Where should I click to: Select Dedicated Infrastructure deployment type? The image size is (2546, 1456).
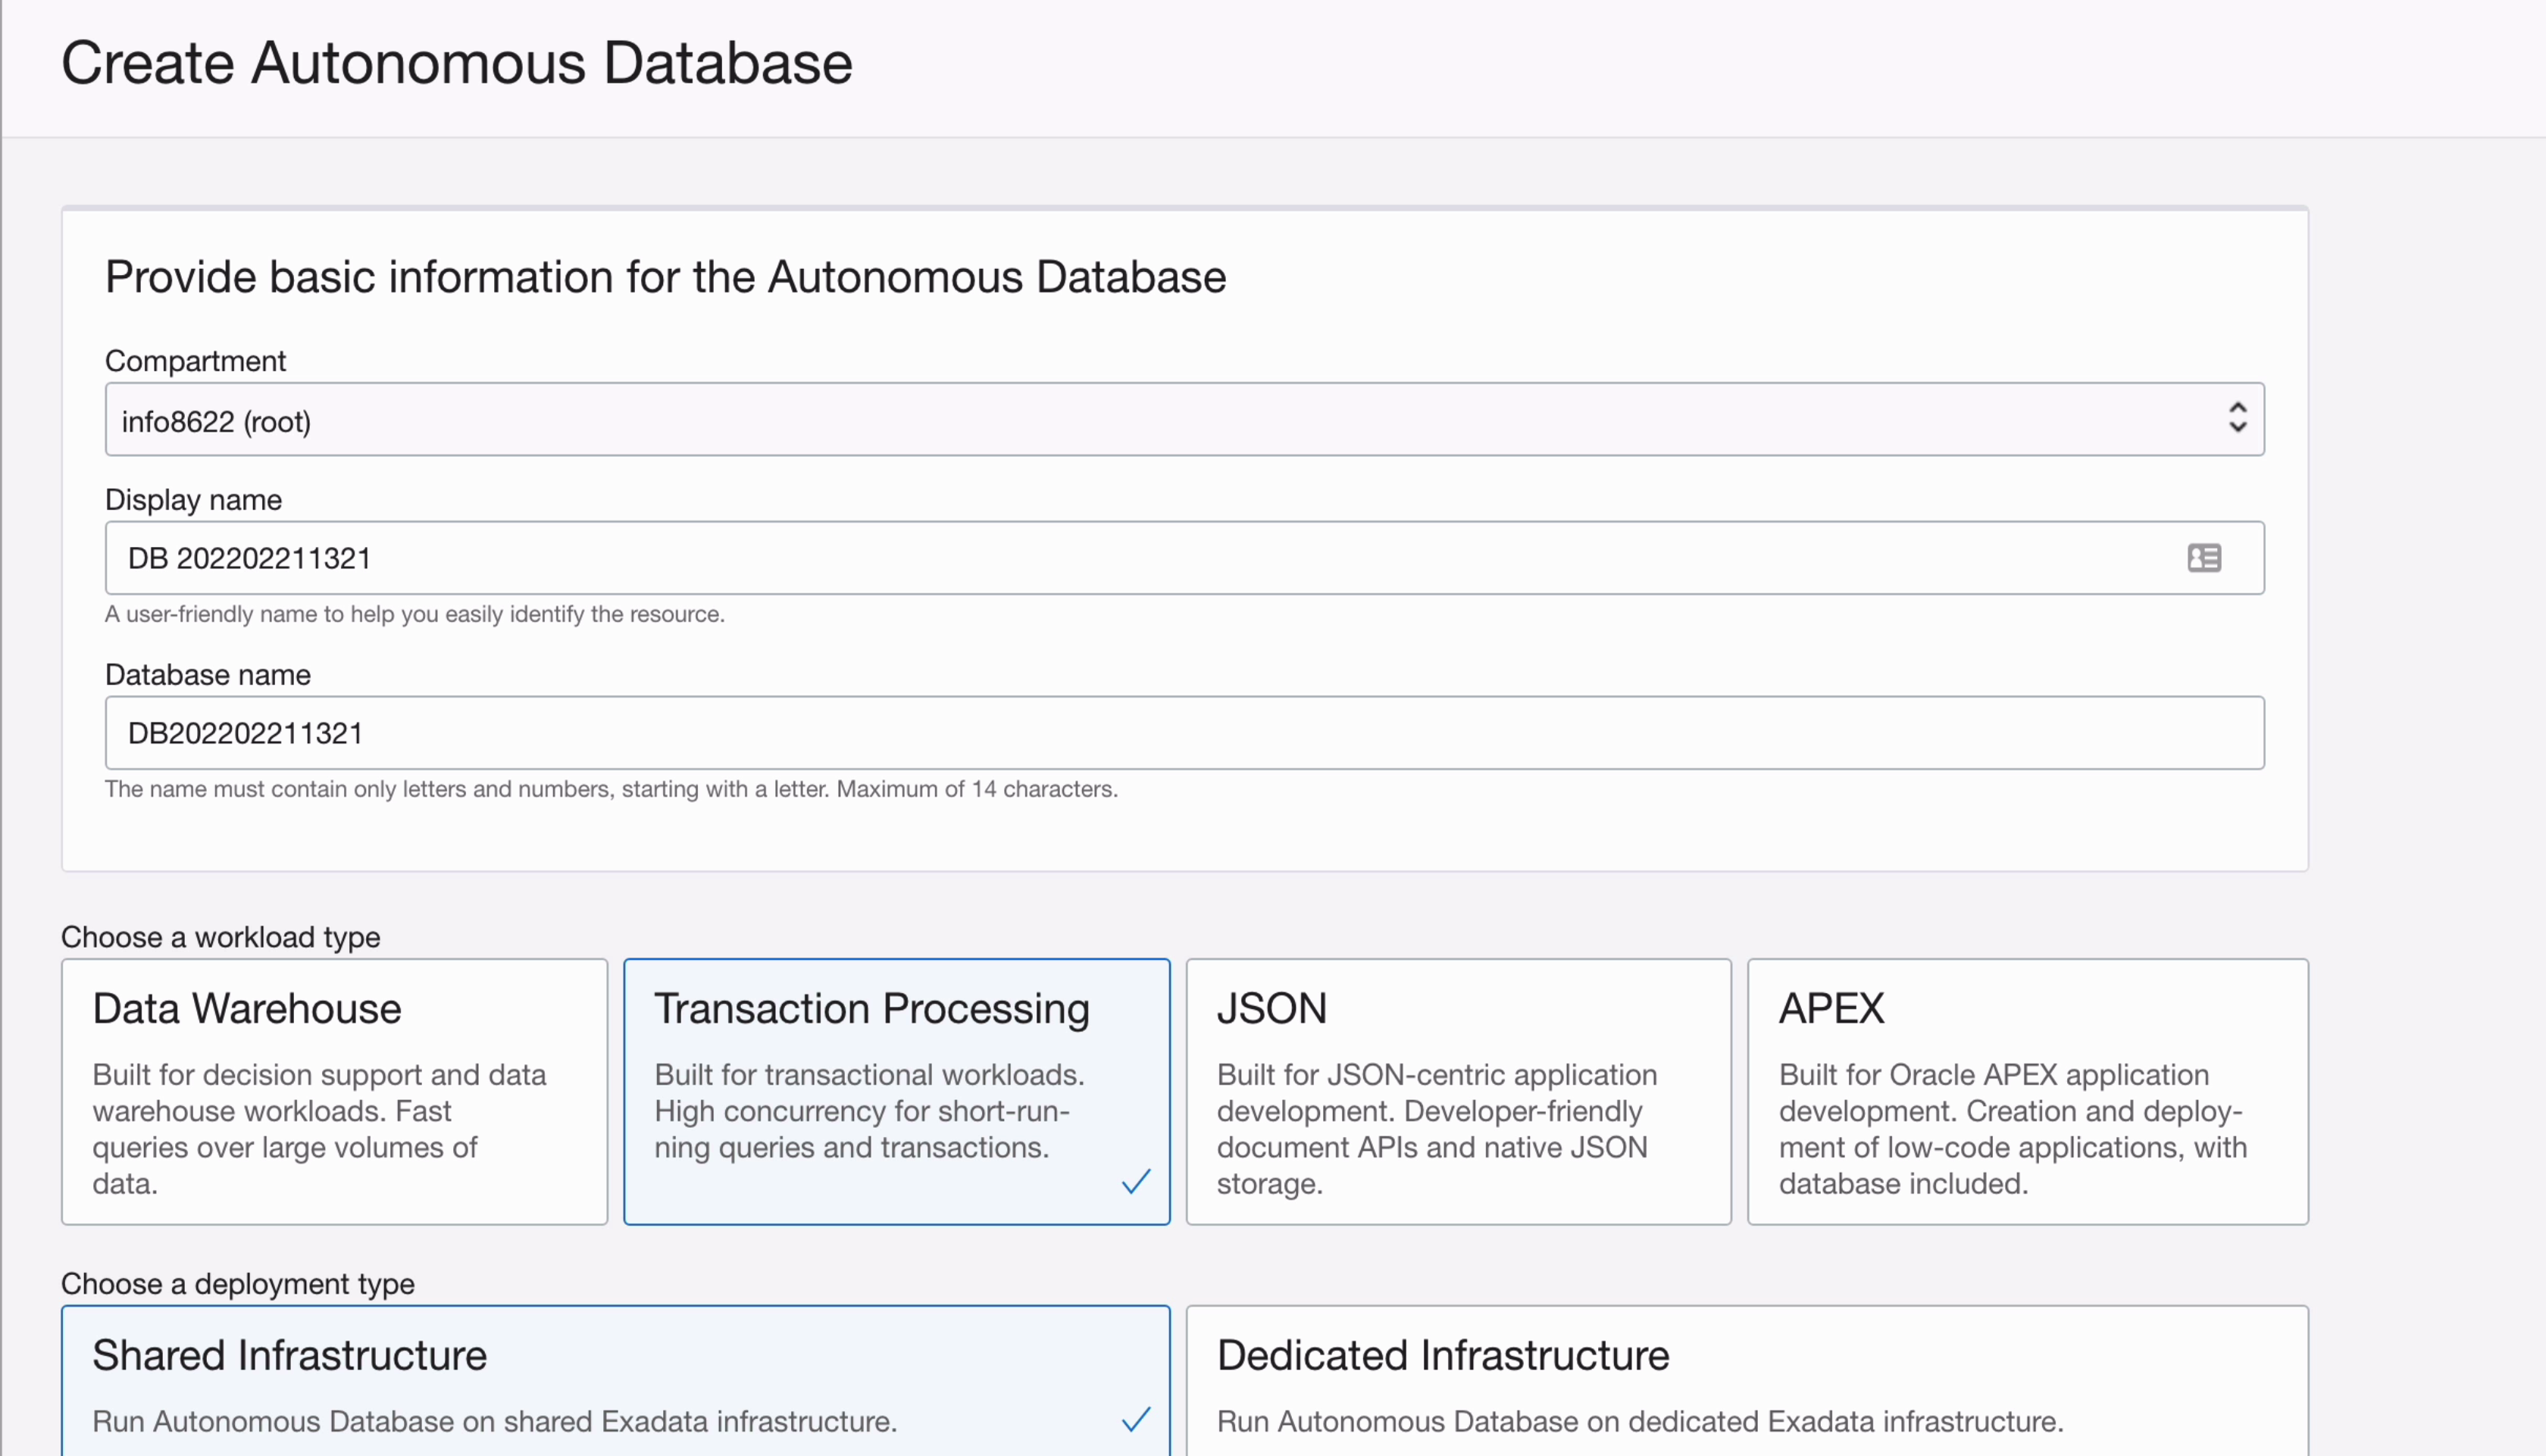[1746, 1380]
